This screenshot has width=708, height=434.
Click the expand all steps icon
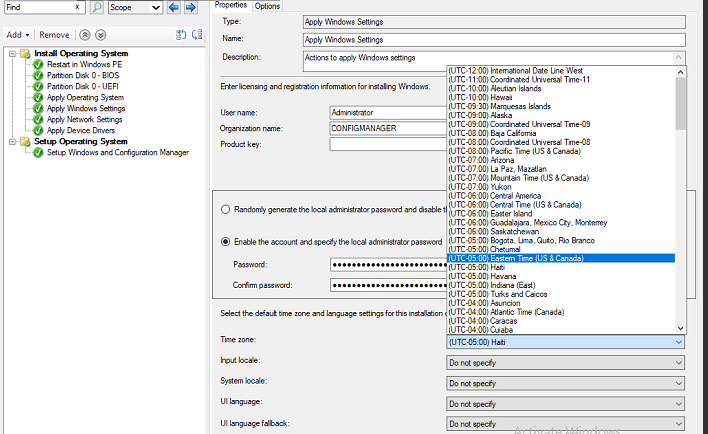pyautogui.click(x=181, y=35)
